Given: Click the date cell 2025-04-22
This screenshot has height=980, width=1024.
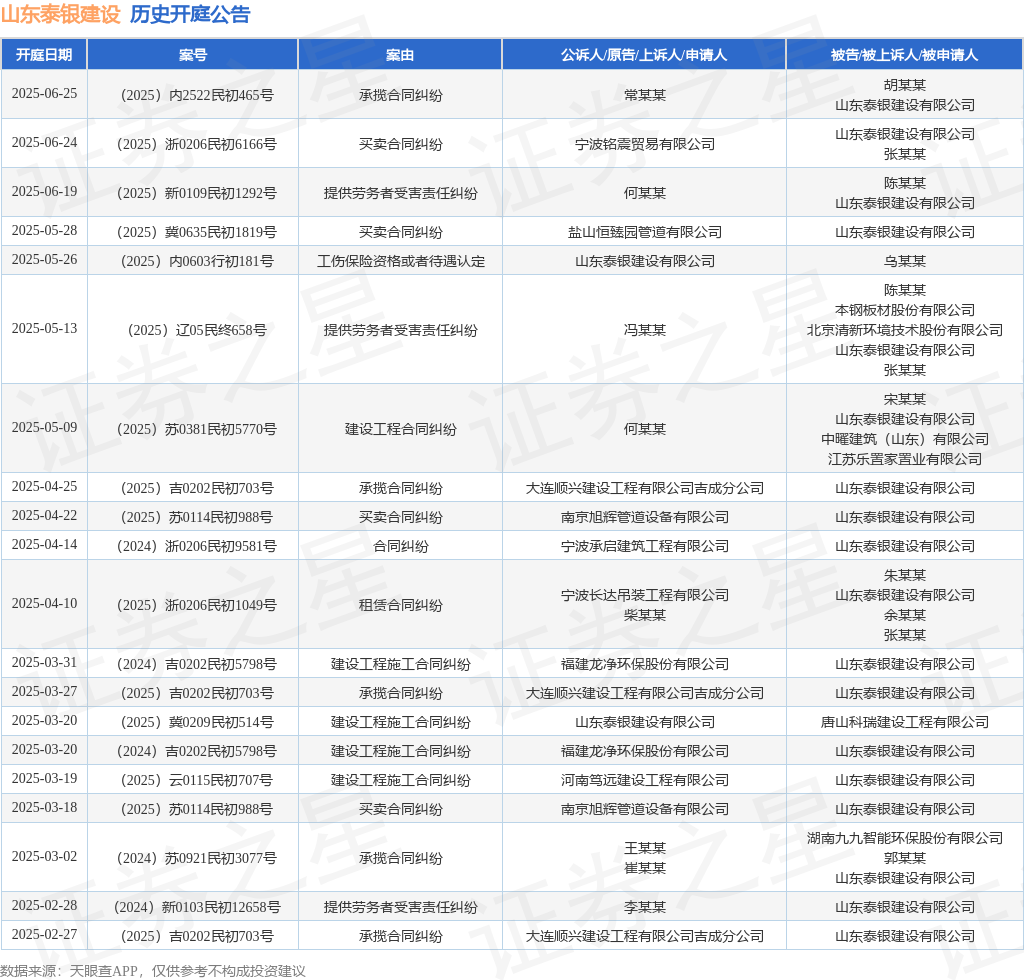Looking at the screenshot, I should [x=44, y=515].
